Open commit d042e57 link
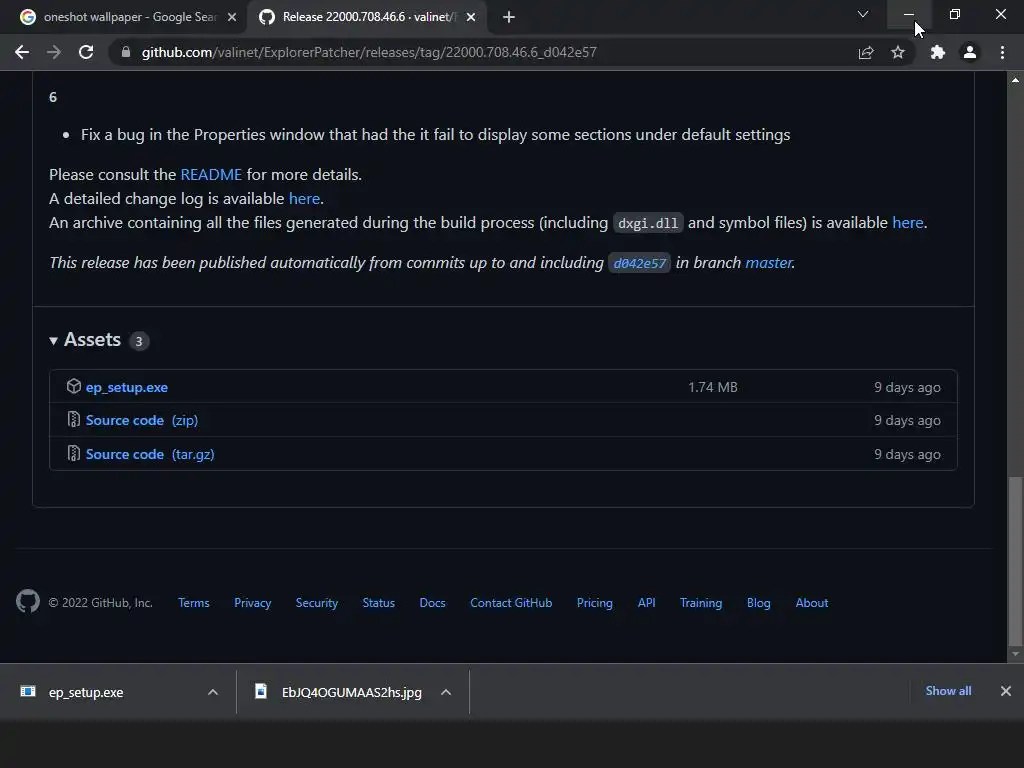 639,263
